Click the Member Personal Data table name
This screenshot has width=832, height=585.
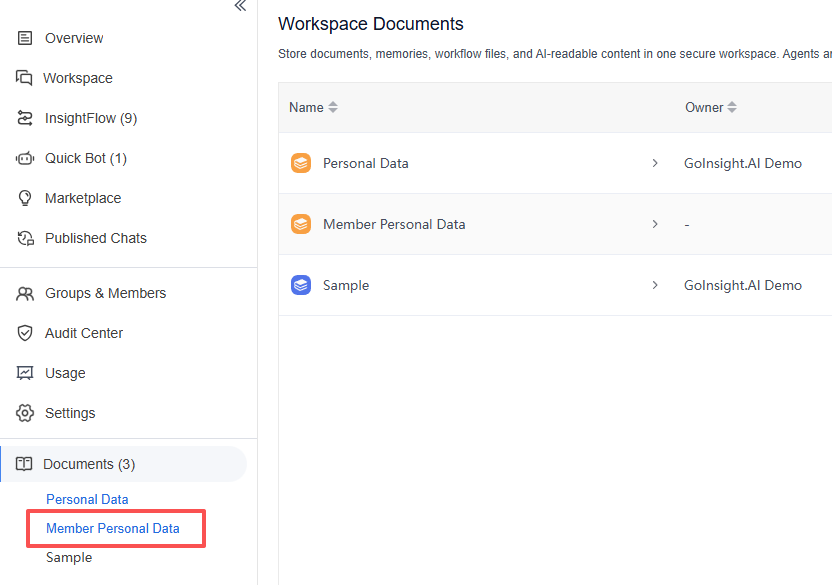coord(394,225)
